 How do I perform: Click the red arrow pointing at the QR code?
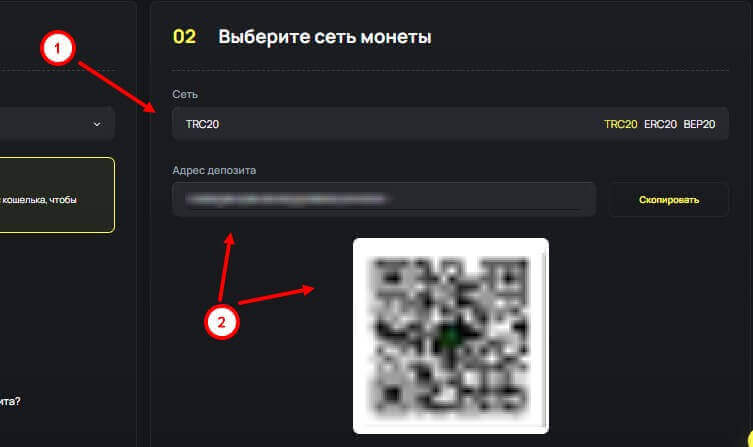[276, 295]
